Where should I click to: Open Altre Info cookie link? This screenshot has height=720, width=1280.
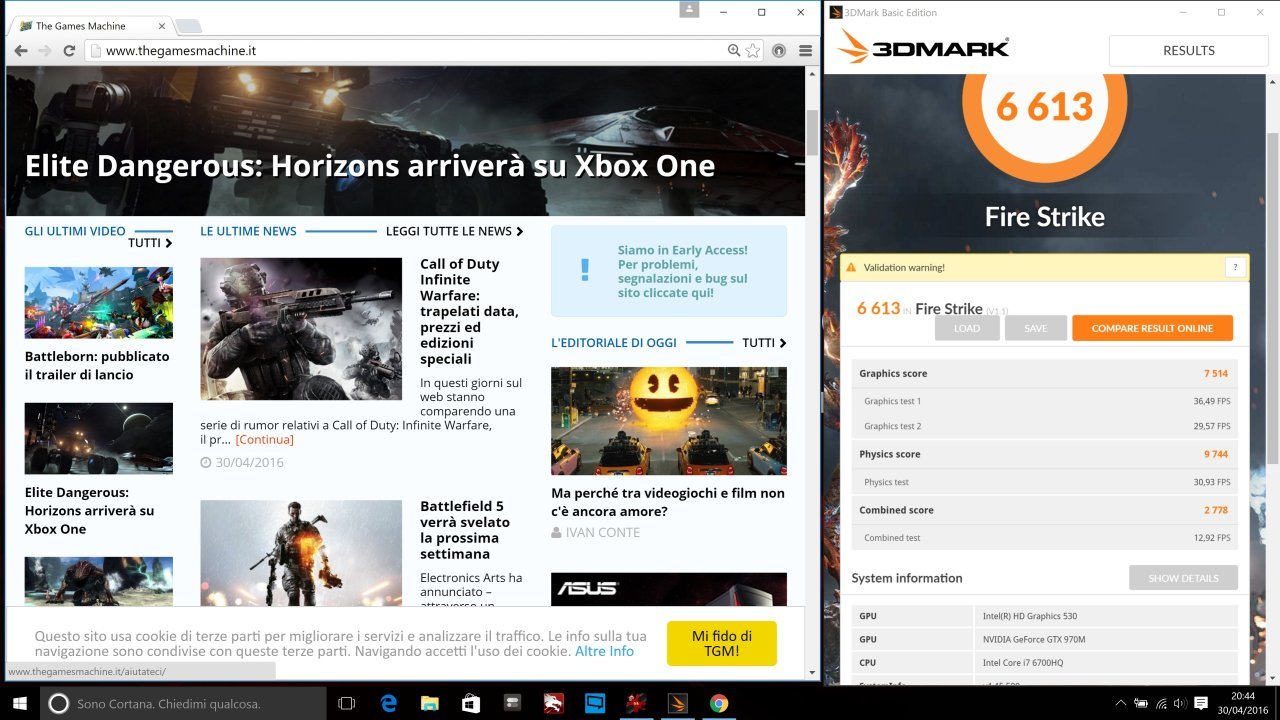[x=604, y=651]
